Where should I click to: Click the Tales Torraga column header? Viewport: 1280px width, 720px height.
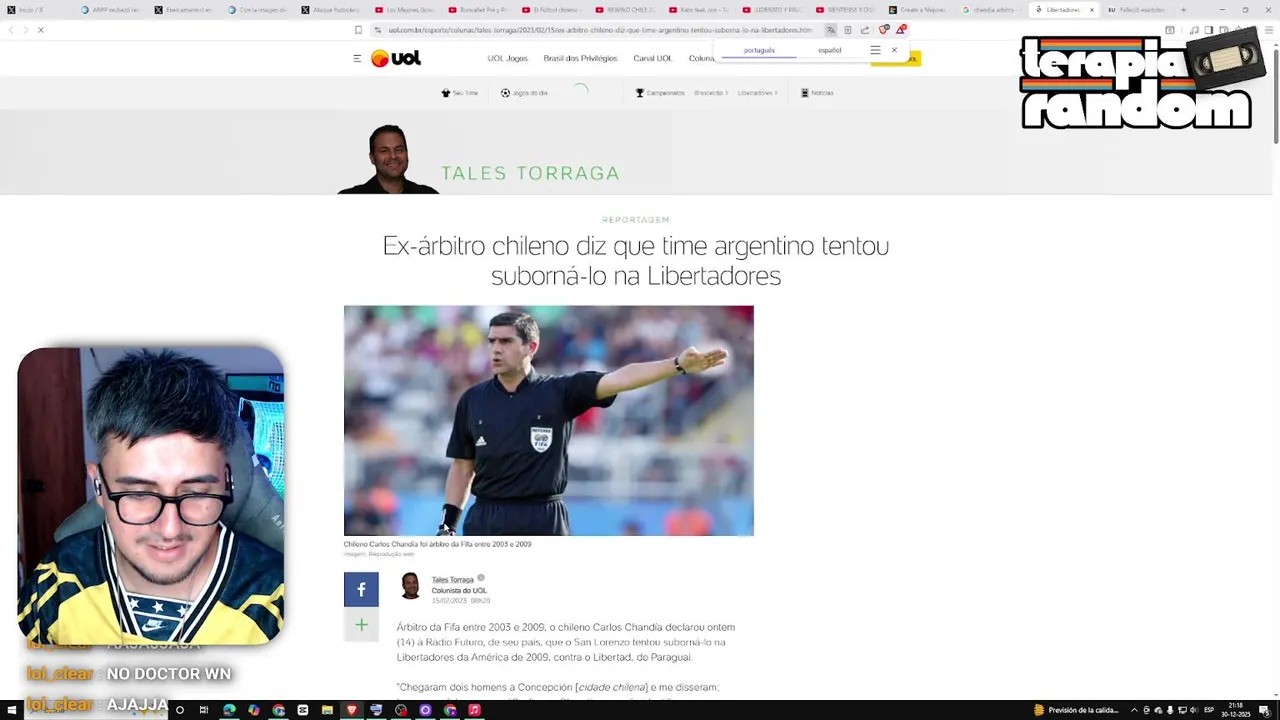[x=530, y=173]
